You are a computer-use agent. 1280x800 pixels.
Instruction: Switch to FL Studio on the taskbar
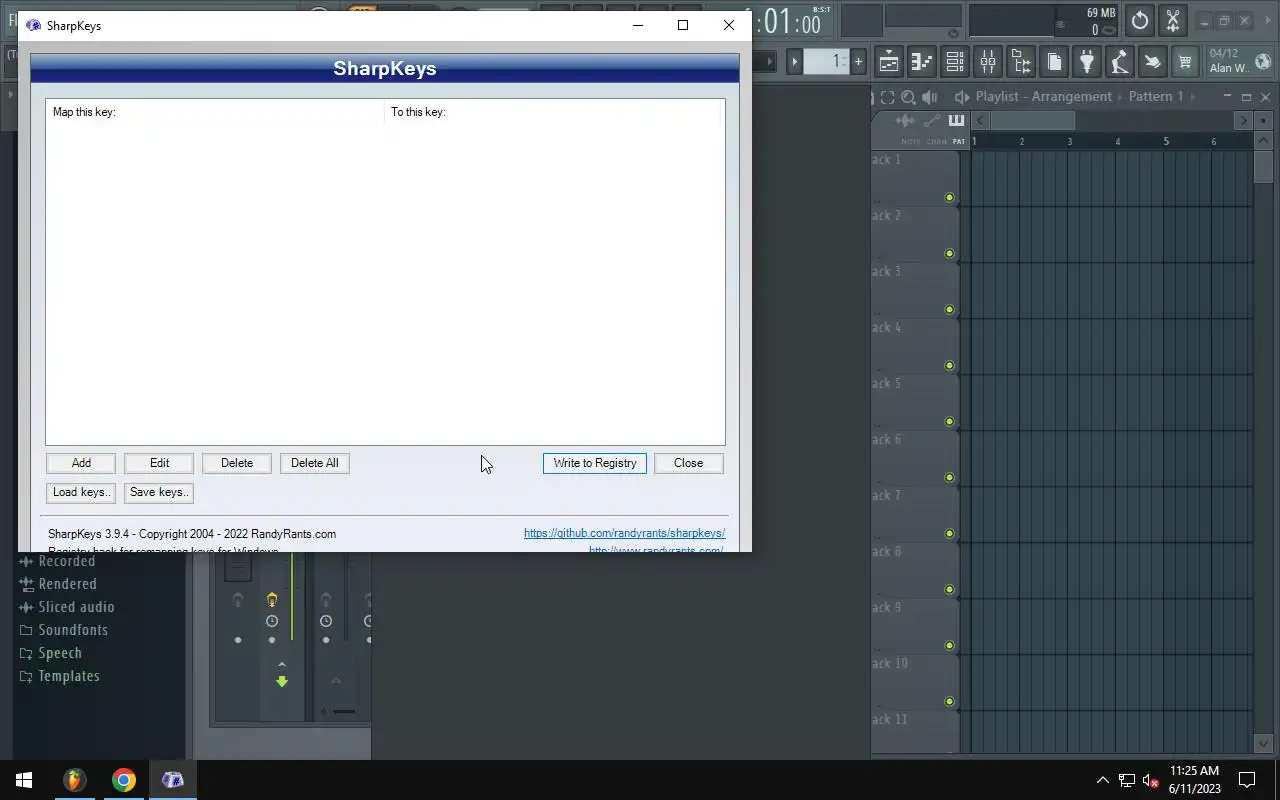coord(74,780)
